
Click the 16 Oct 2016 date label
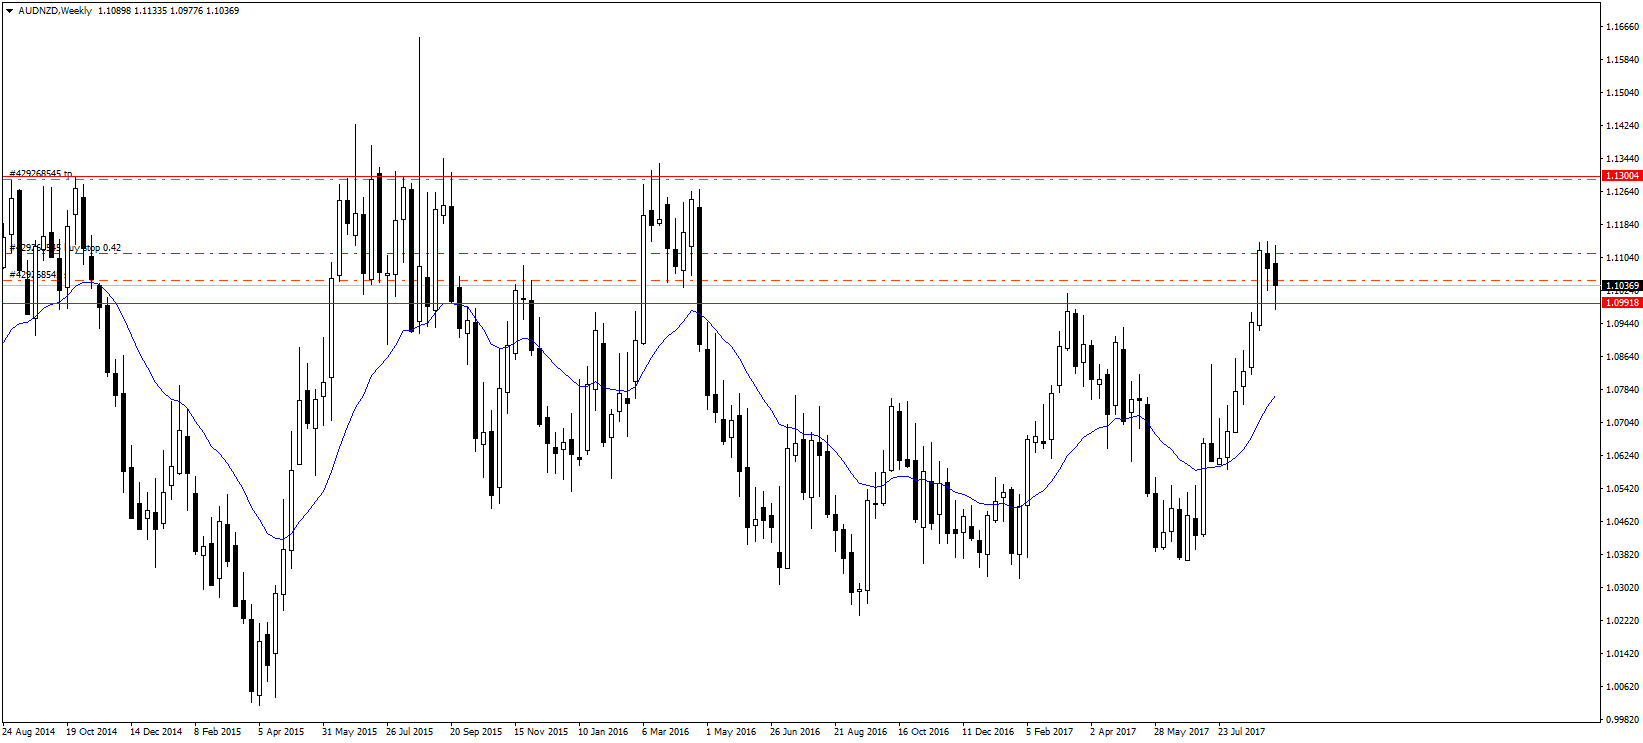[x=924, y=732]
